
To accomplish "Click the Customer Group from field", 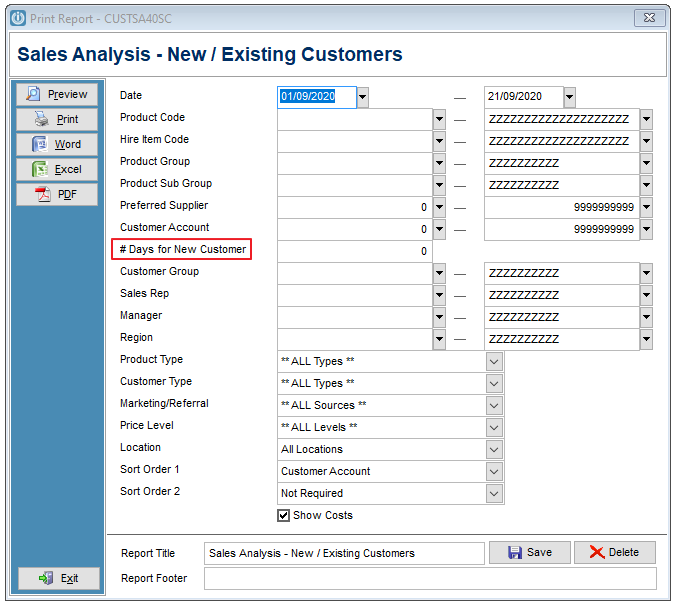I will tap(355, 273).
